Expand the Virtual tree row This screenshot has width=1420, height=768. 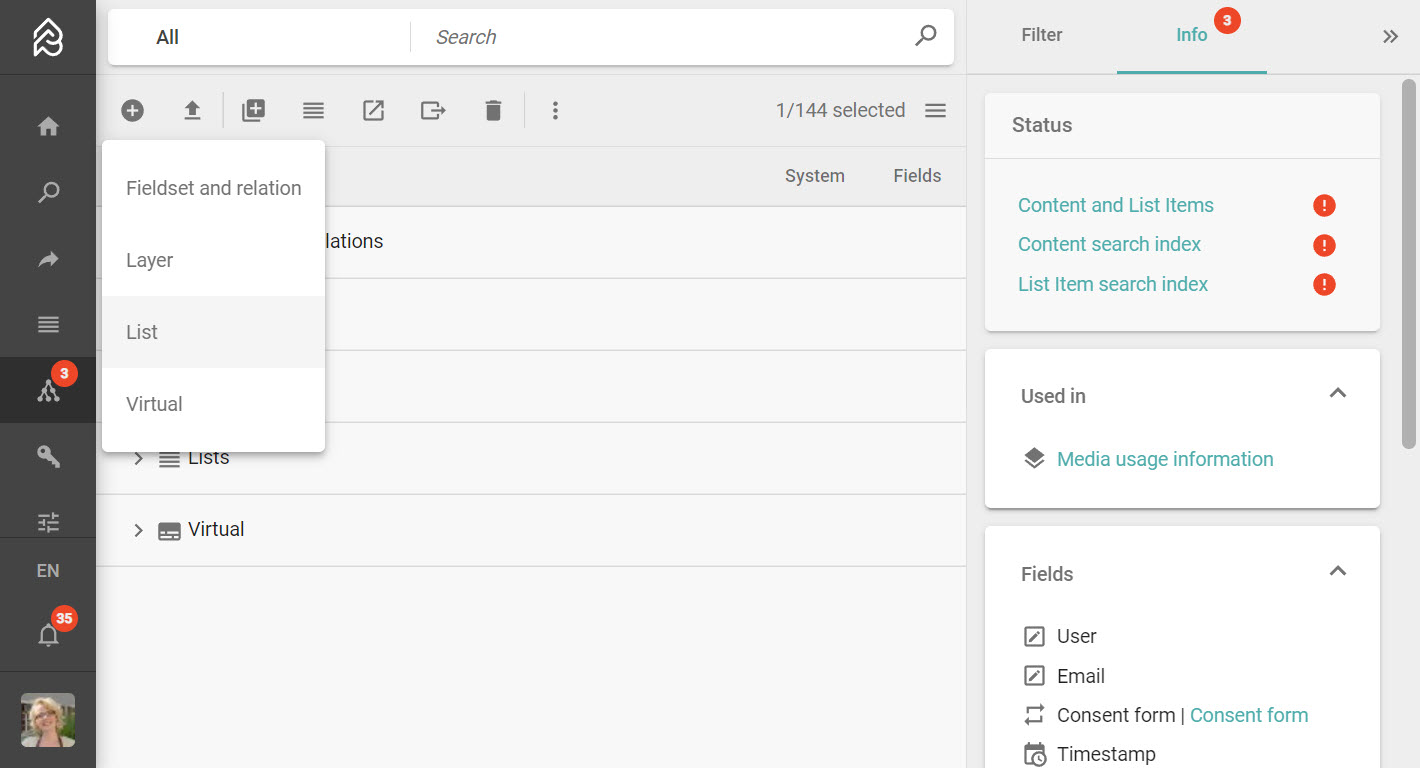(x=139, y=530)
